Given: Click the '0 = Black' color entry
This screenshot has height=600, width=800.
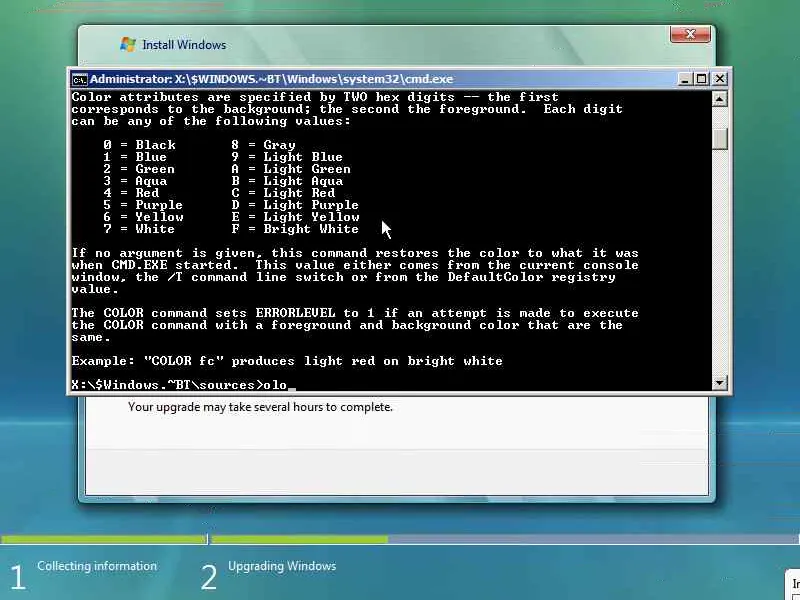Looking at the screenshot, I should pyautogui.click(x=139, y=145).
